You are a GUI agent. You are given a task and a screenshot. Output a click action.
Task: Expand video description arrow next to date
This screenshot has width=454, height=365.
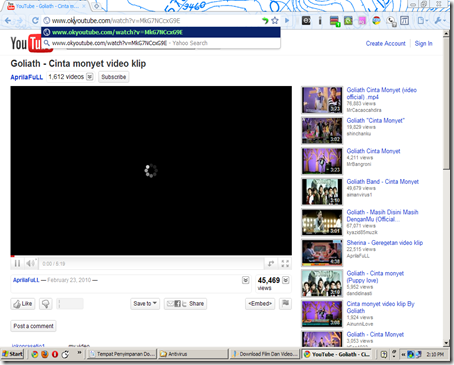coord(246,280)
